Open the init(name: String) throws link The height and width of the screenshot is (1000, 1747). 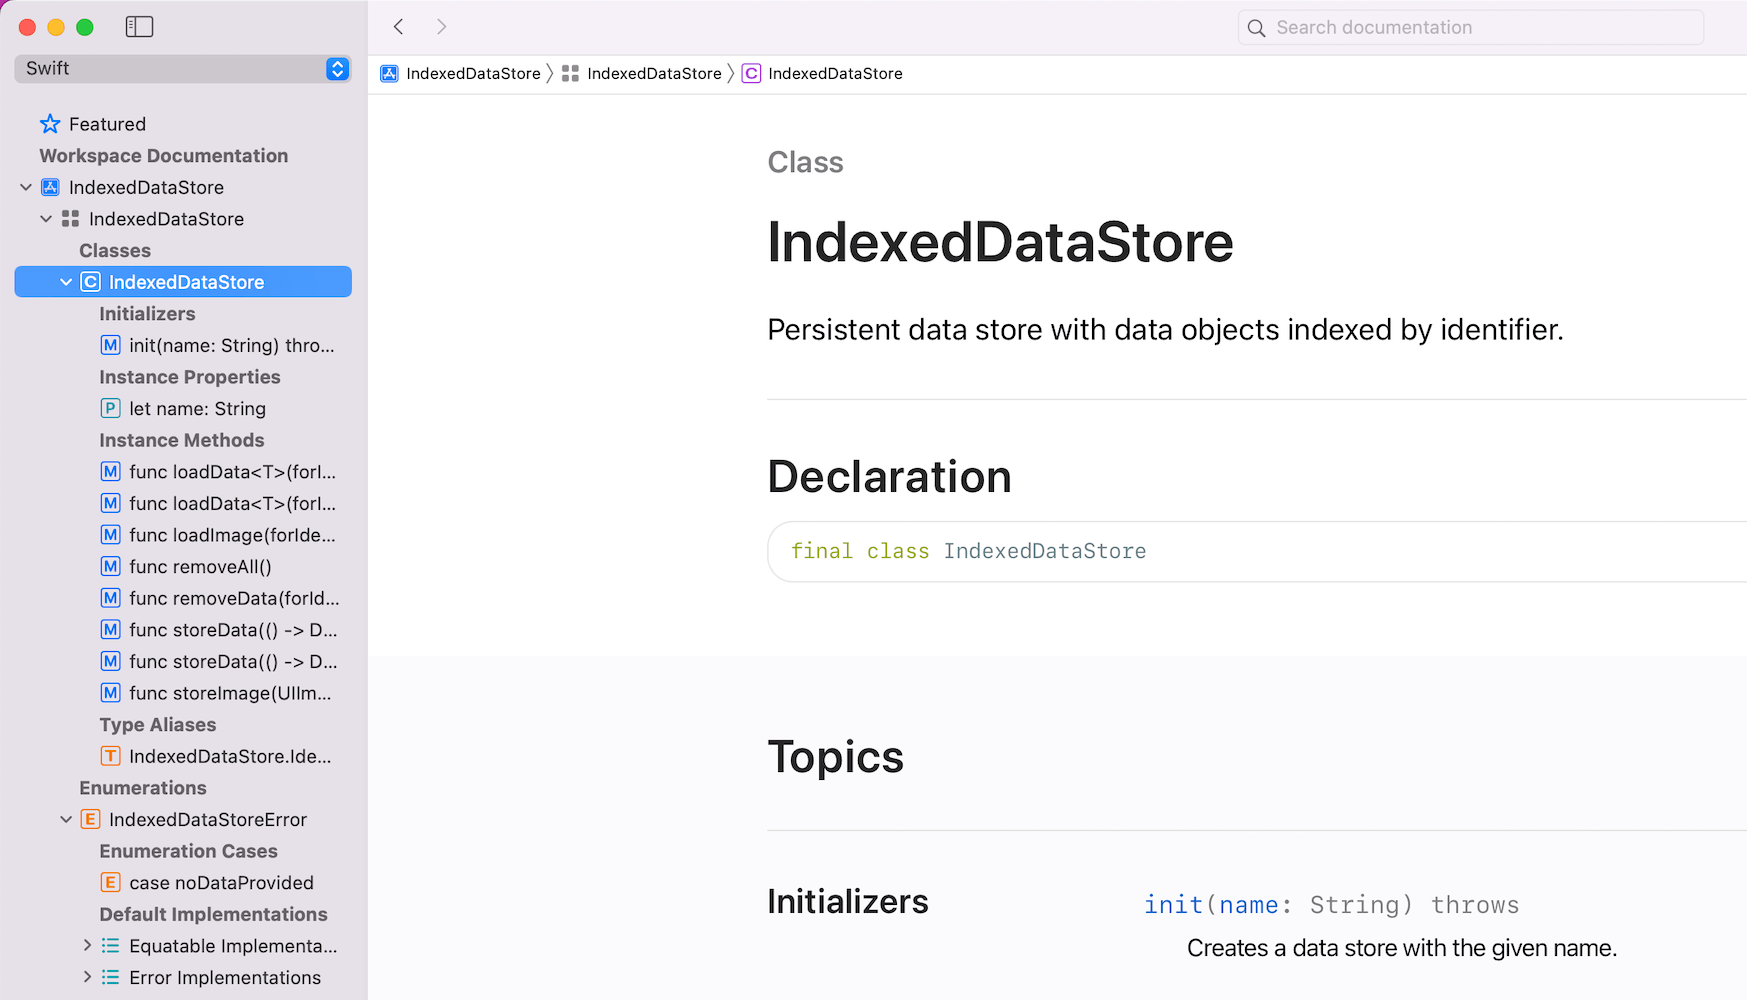[1330, 904]
